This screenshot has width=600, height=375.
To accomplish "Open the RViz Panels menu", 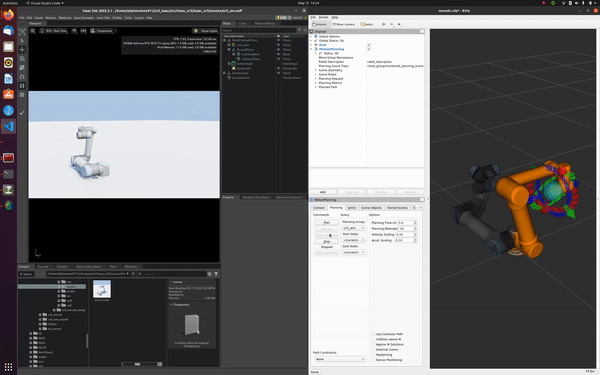I will click(x=324, y=17).
